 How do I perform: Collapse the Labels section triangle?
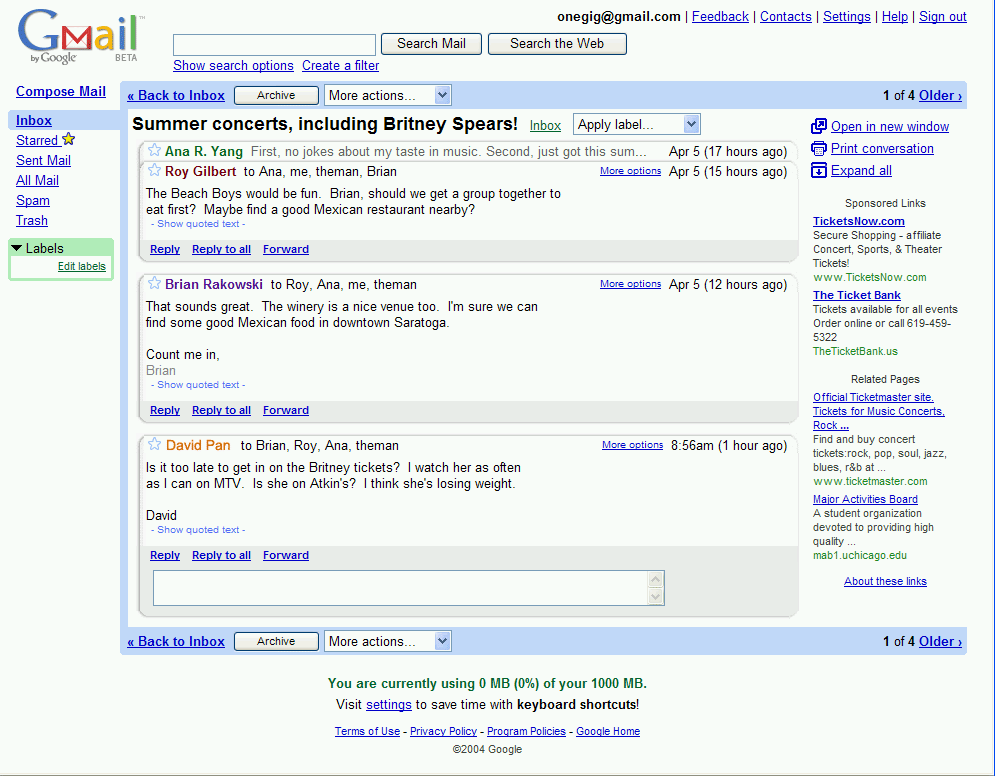click(x=17, y=248)
